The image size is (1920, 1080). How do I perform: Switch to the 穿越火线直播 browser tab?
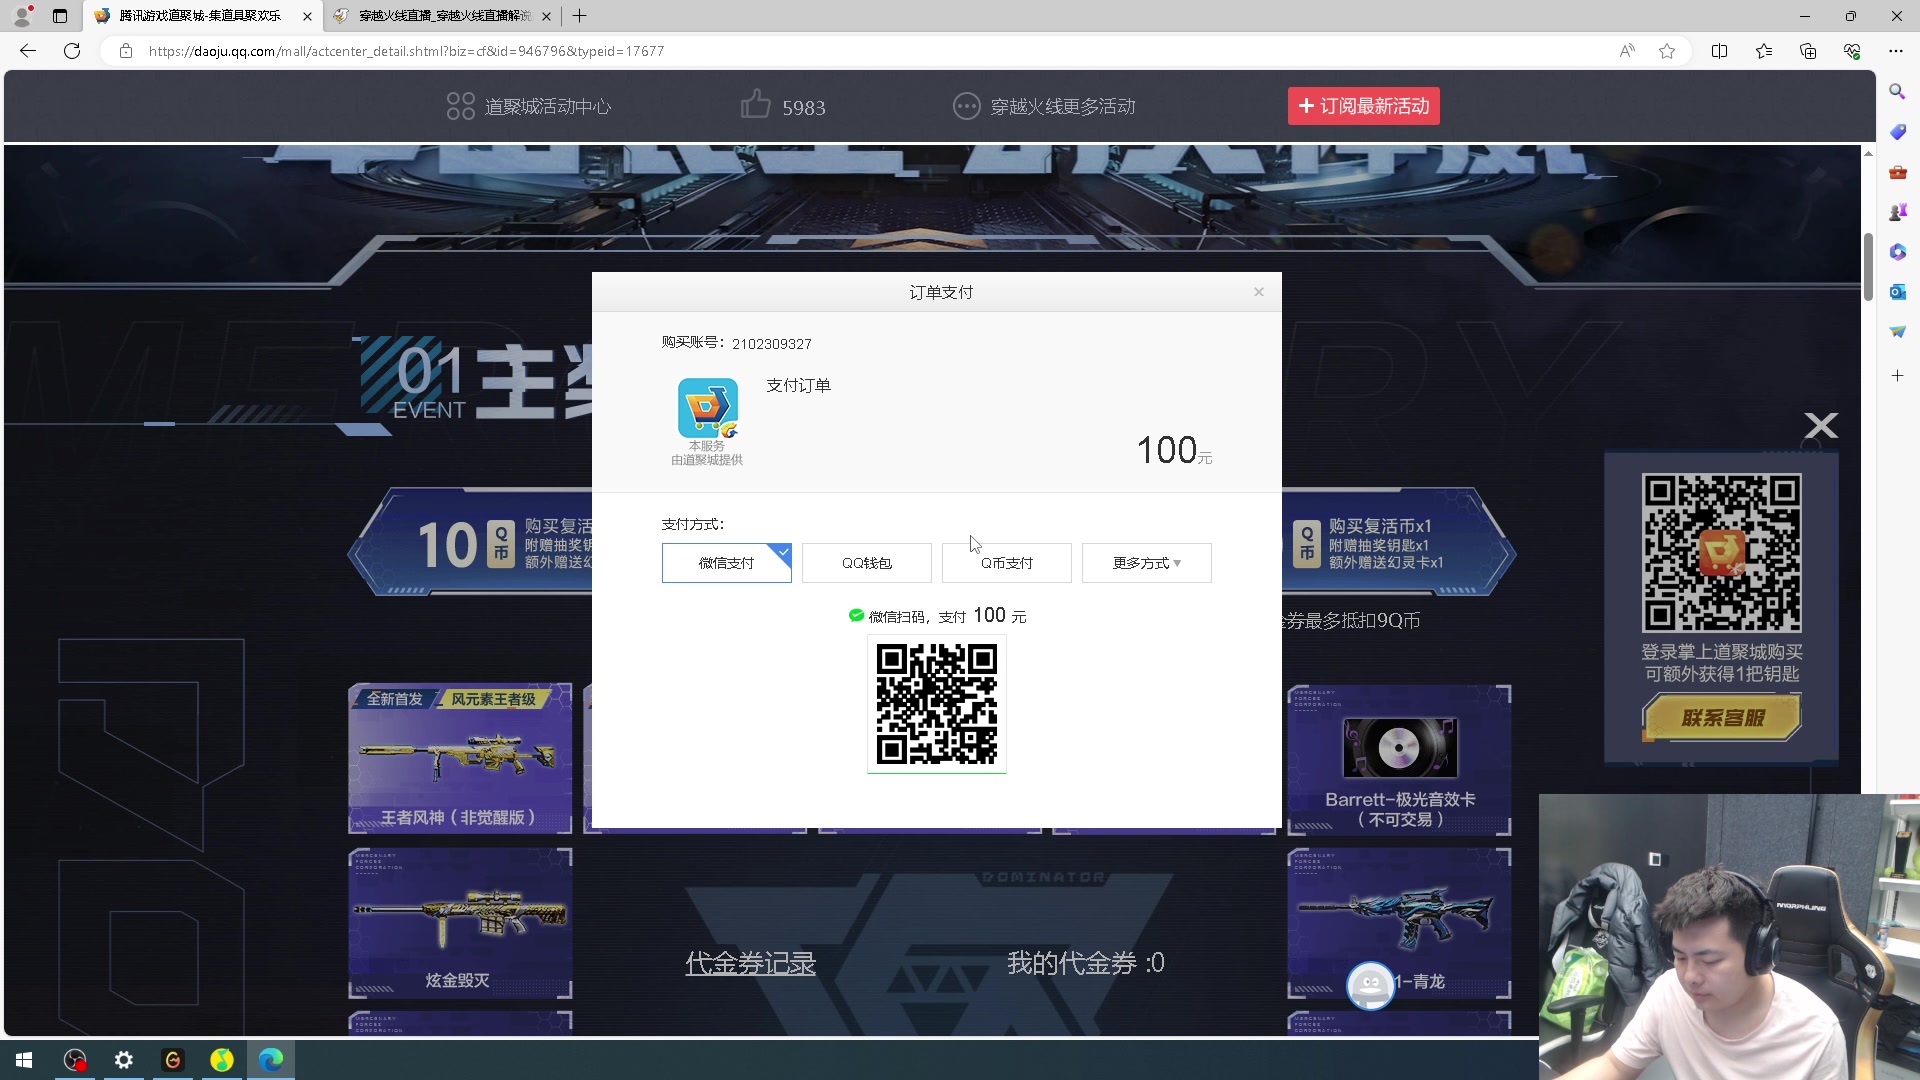(x=430, y=16)
